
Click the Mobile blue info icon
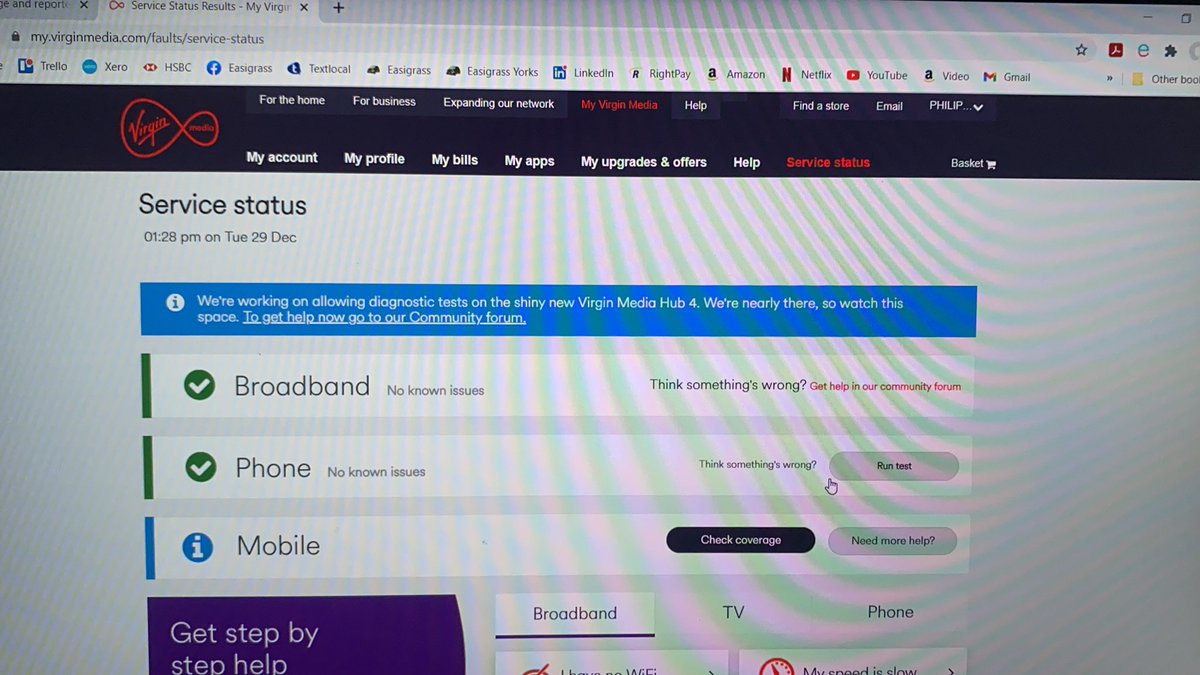pyautogui.click(x=197, y=546)
